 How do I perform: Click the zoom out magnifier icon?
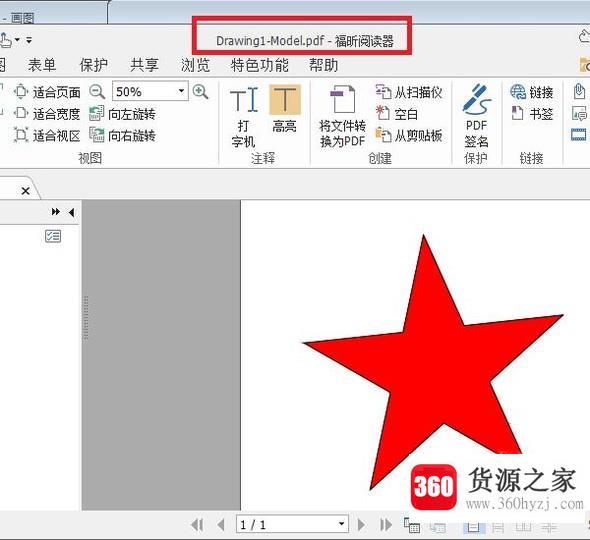[x=97, y=92]
